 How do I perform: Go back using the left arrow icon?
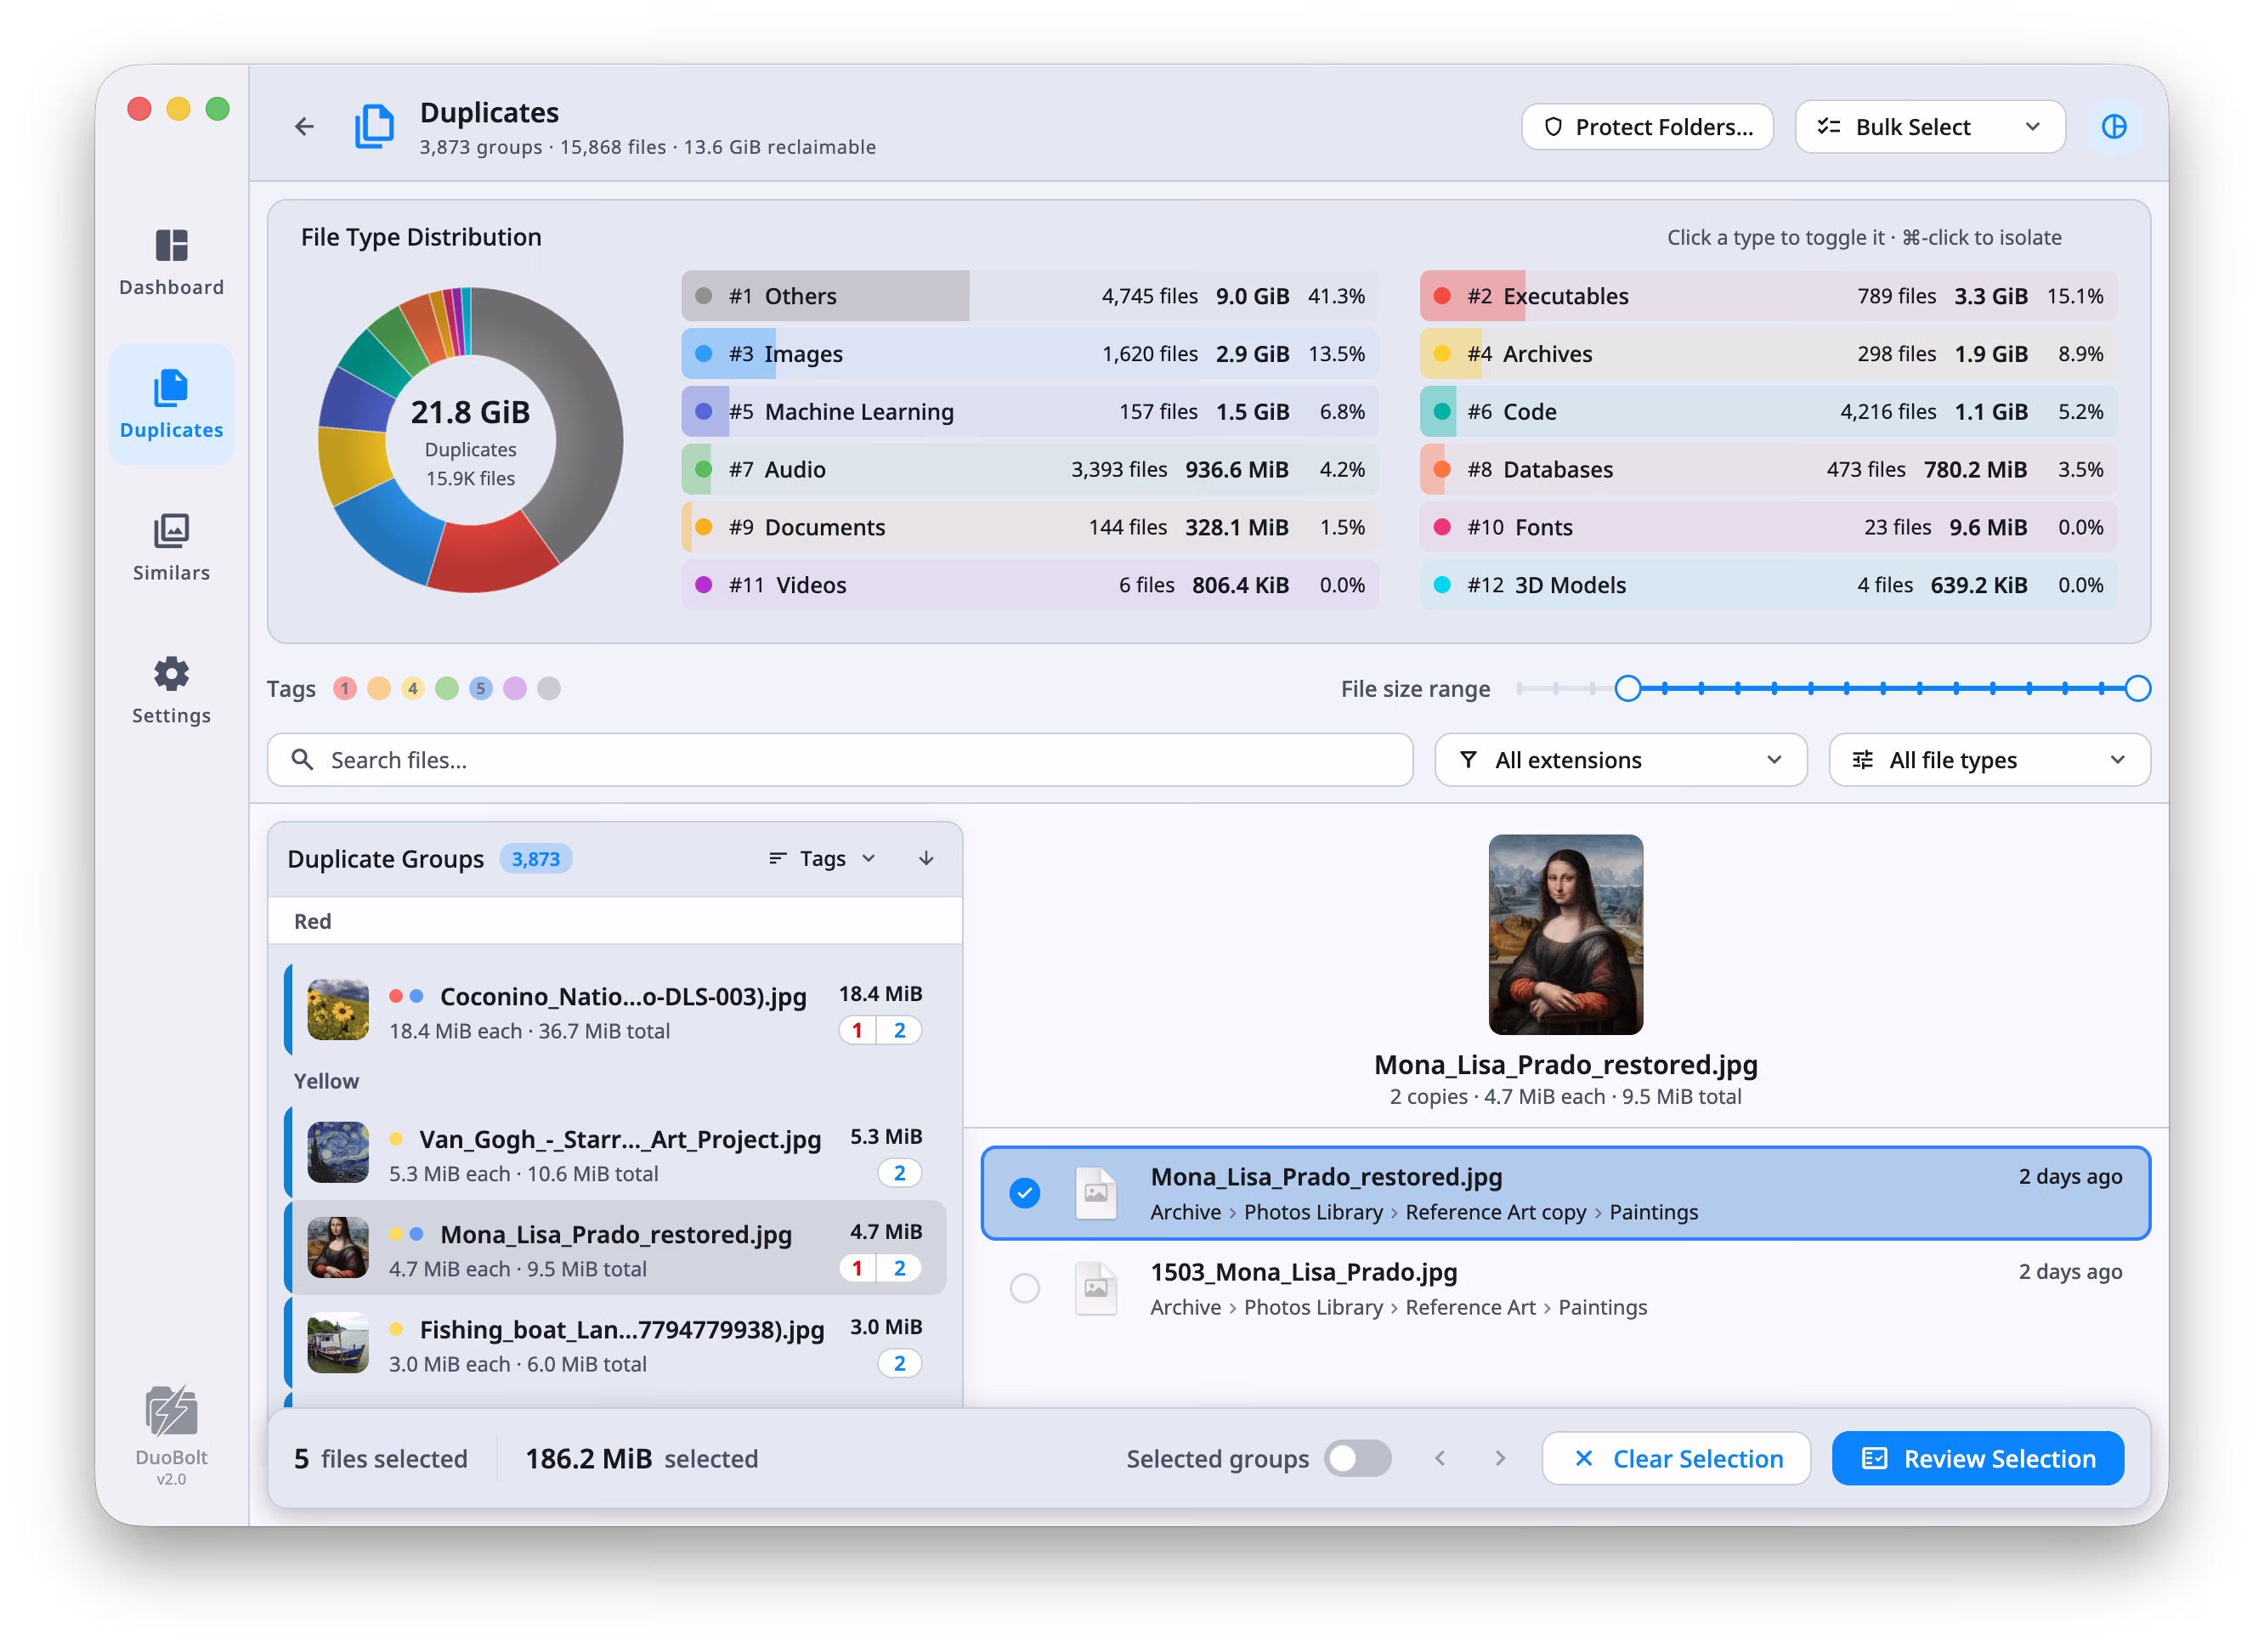coord(304,127)
